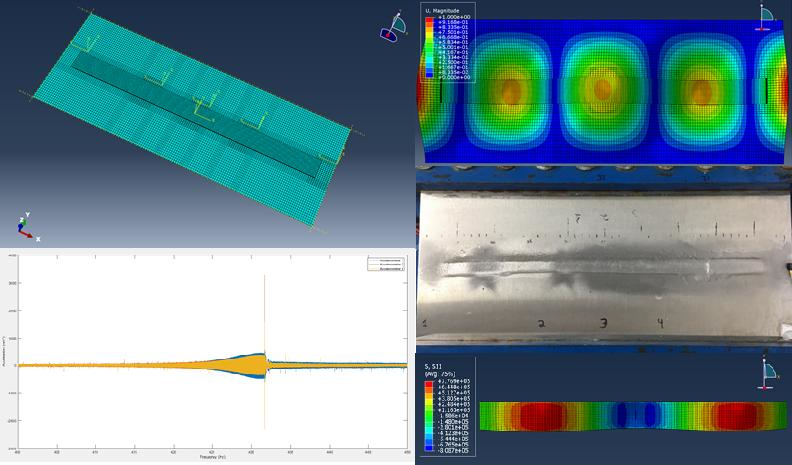
Task: Click the resonance spike in the acceleration plot
Action: click(x=265, y=352)
